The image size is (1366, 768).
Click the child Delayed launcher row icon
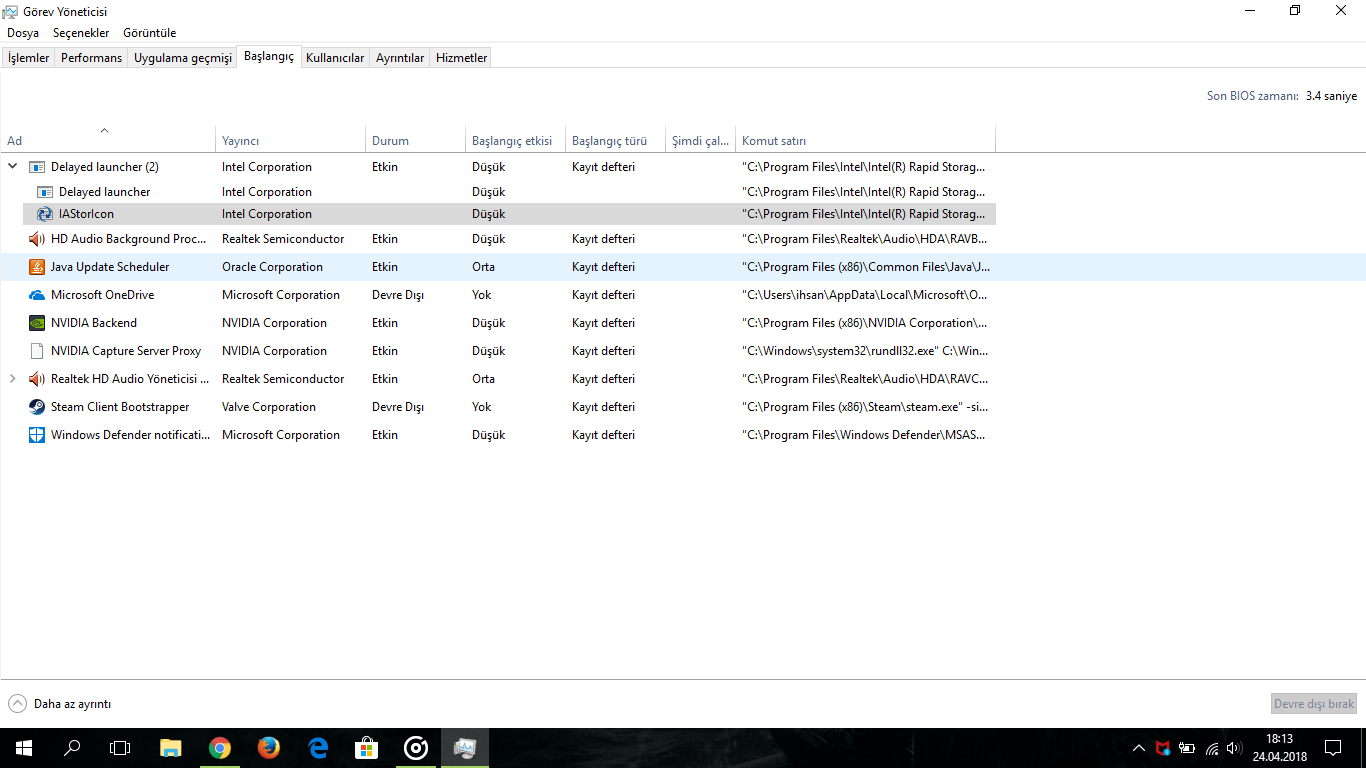point(45,192)
